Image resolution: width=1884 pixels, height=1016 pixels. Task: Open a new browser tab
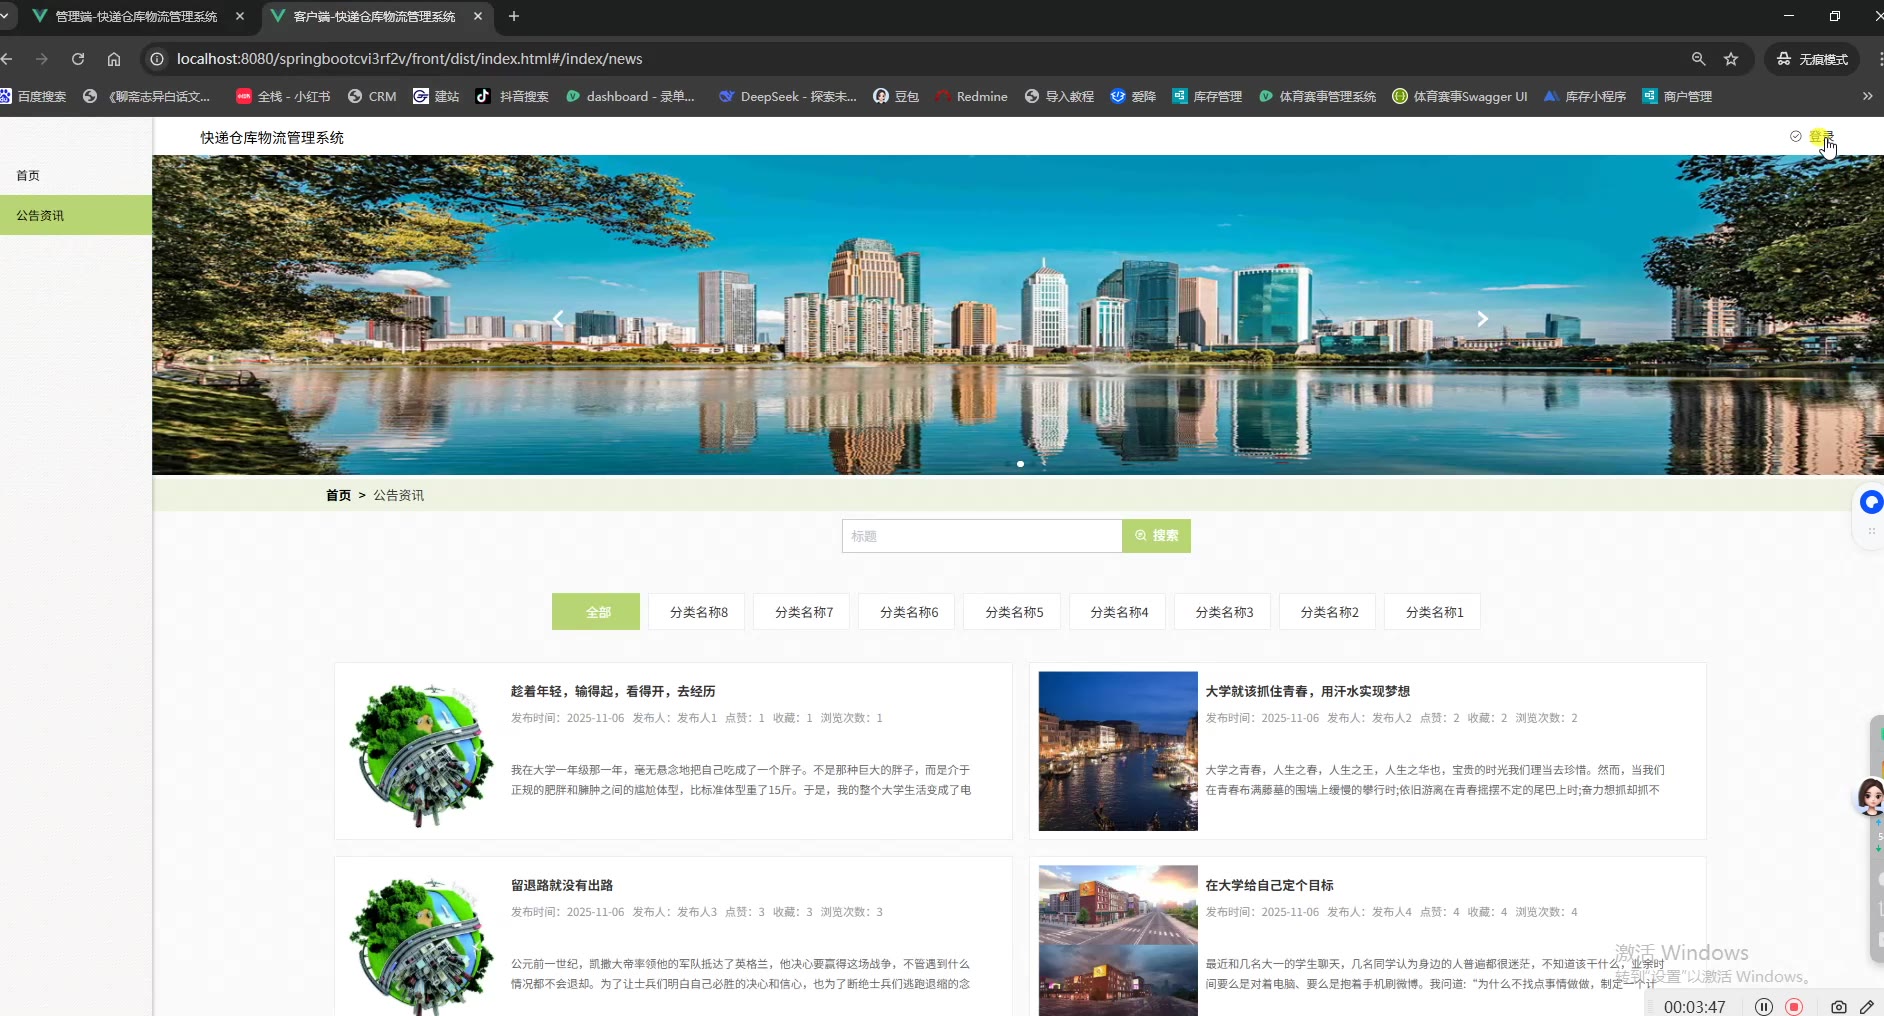point(514,16)
